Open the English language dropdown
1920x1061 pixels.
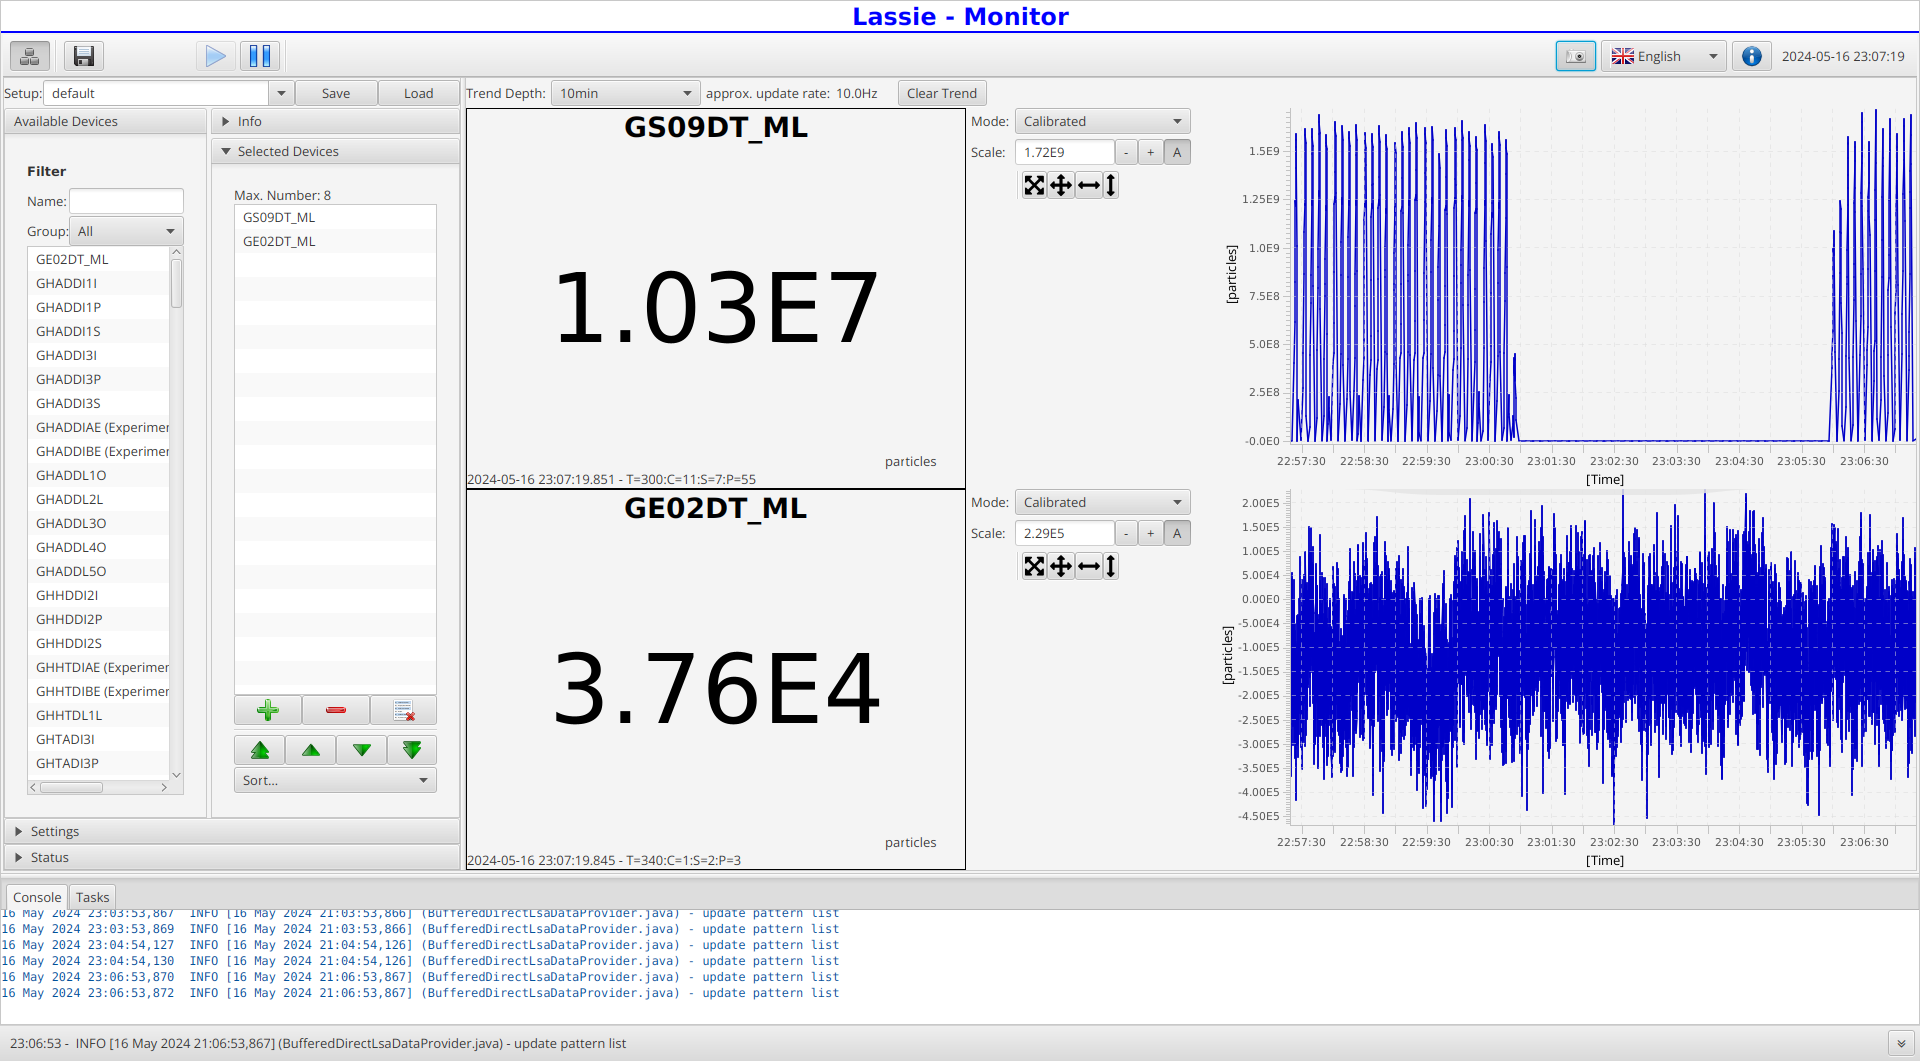coord(1664,56)
